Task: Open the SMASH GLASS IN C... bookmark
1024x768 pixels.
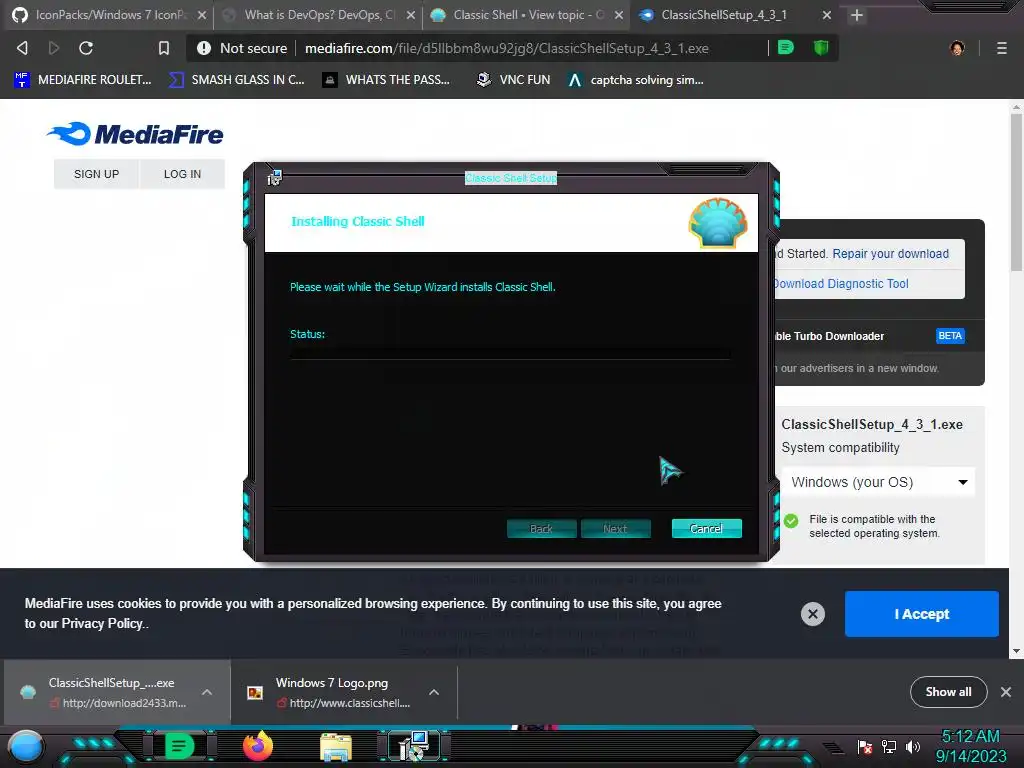Action: [236, 80]
